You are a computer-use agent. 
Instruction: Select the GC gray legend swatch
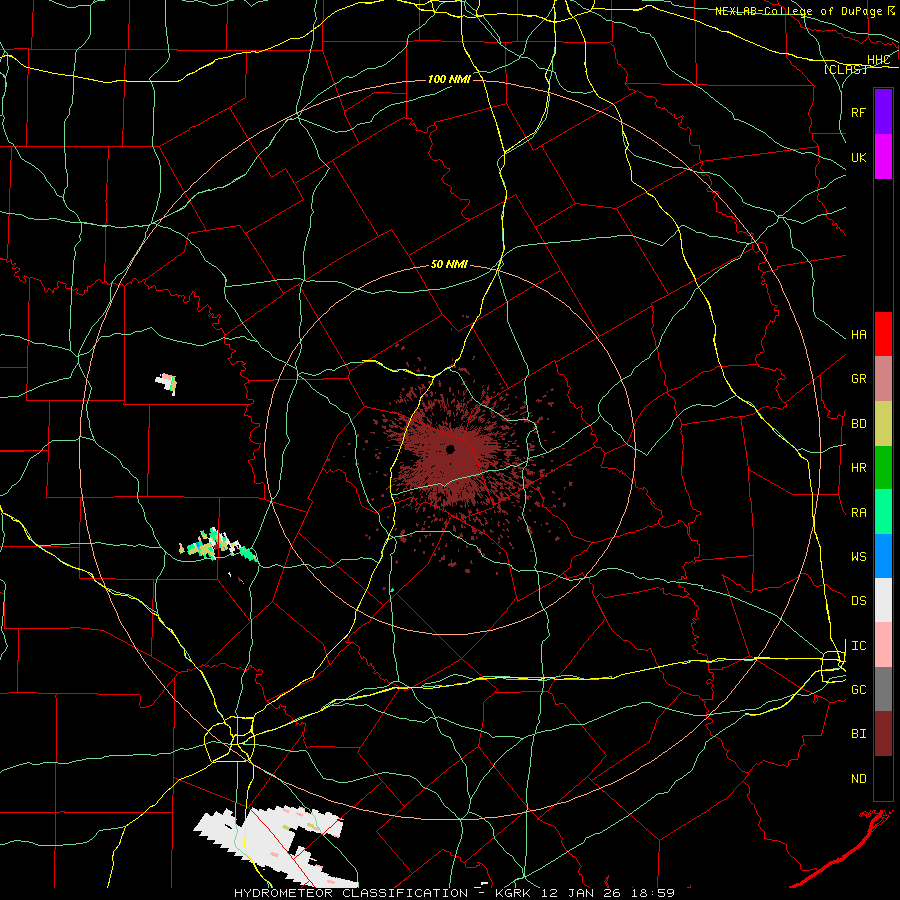(x=883, y=689)
